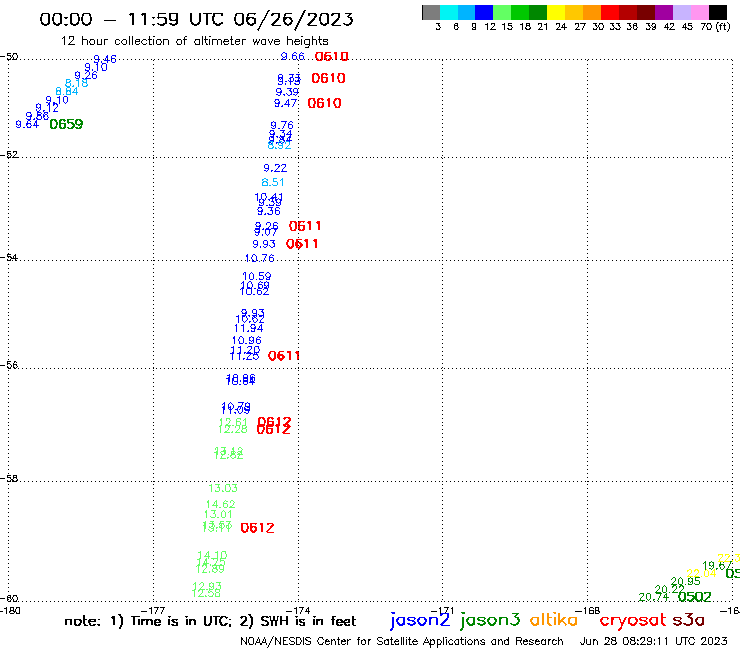Click the 10.59 wave height value
The image size is (740, 650).
(x=257, y=276)
